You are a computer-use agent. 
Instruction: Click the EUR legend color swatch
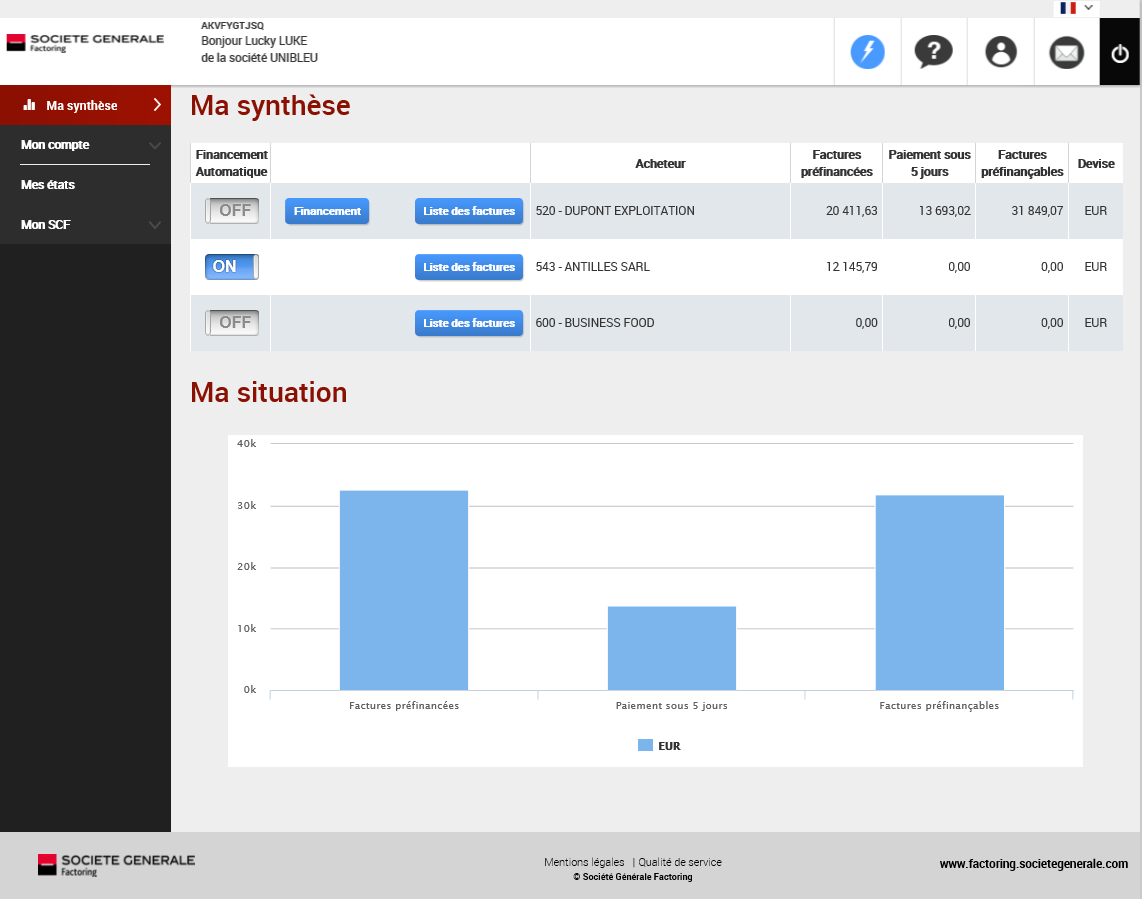click(x=645, y=746)
